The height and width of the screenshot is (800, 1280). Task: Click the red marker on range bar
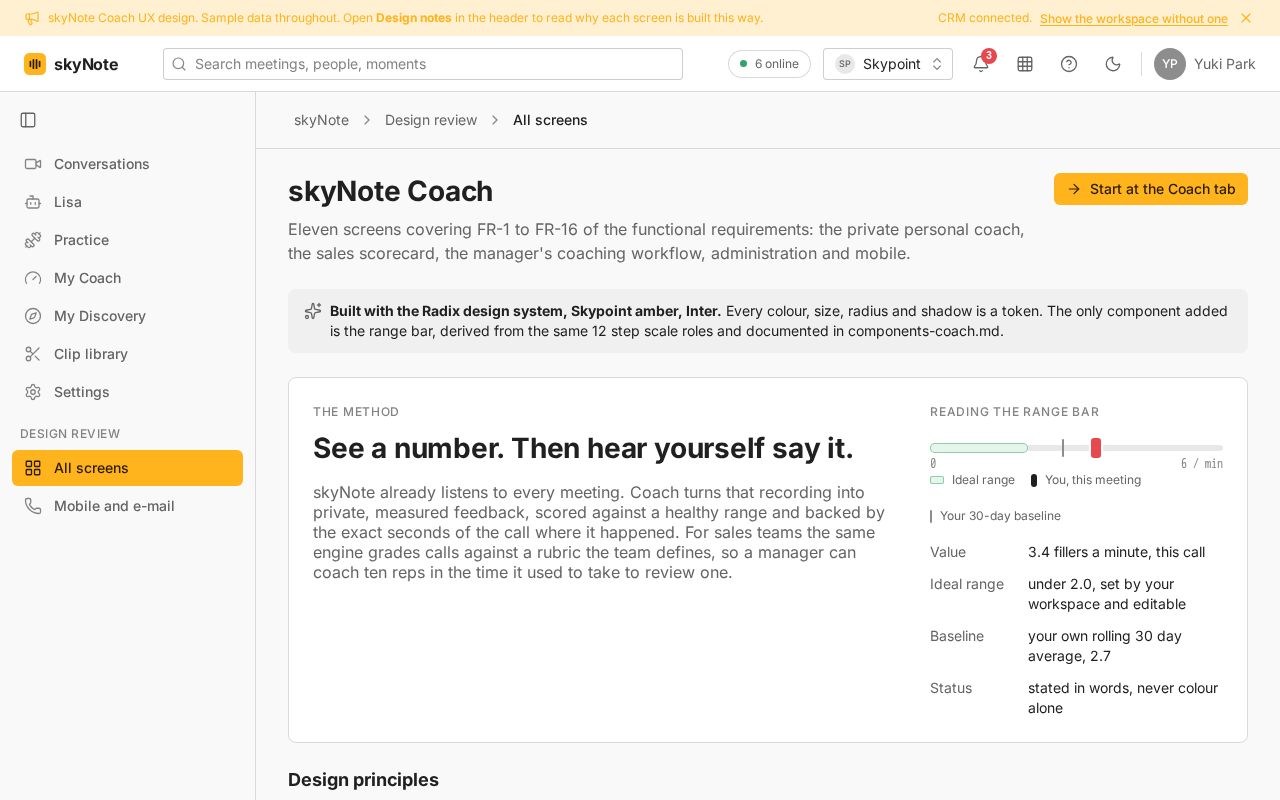[x=1096, y=448]
